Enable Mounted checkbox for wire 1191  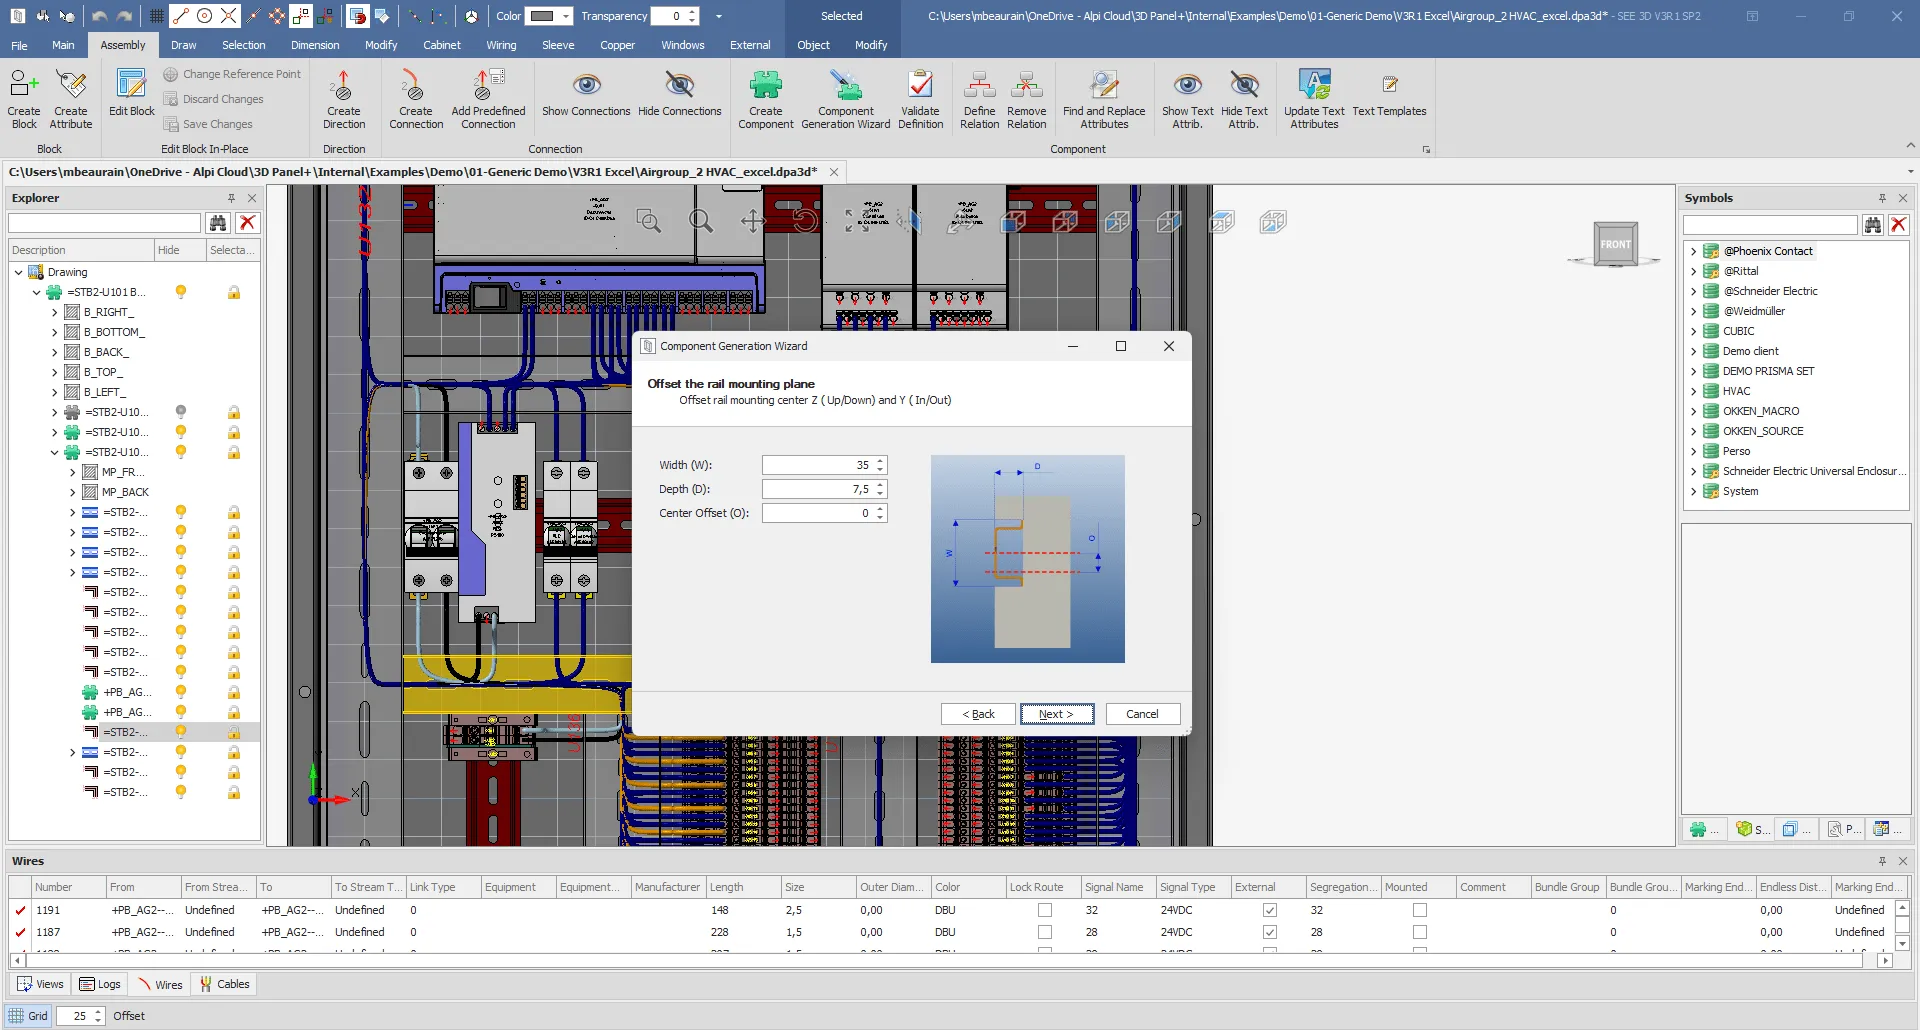tap(1420, 910)
